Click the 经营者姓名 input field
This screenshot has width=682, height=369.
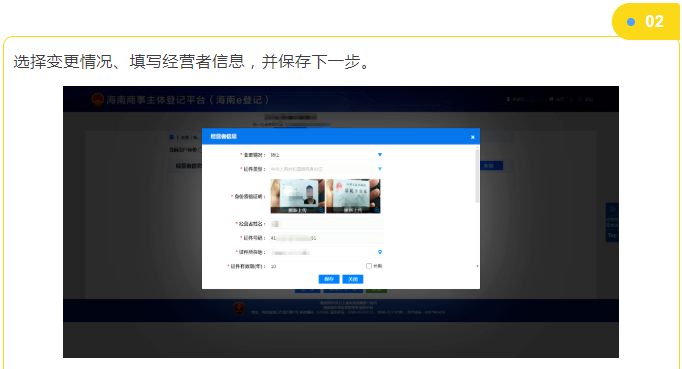326,224
